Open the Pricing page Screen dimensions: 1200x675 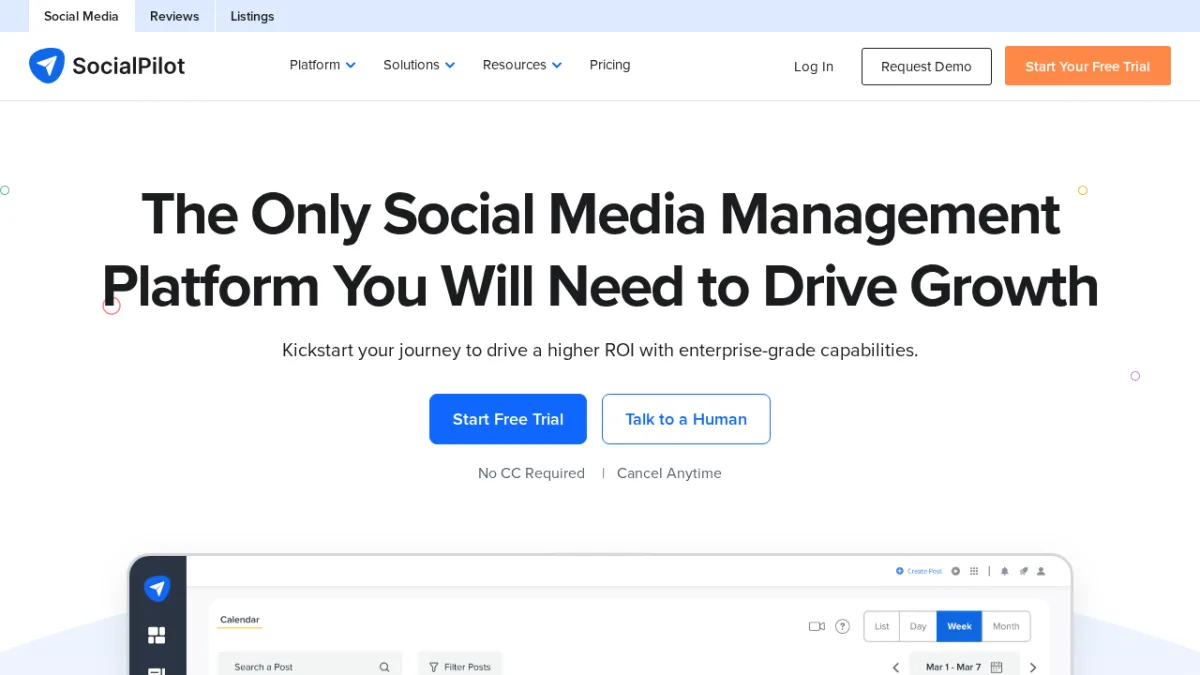tap(610, 65)
